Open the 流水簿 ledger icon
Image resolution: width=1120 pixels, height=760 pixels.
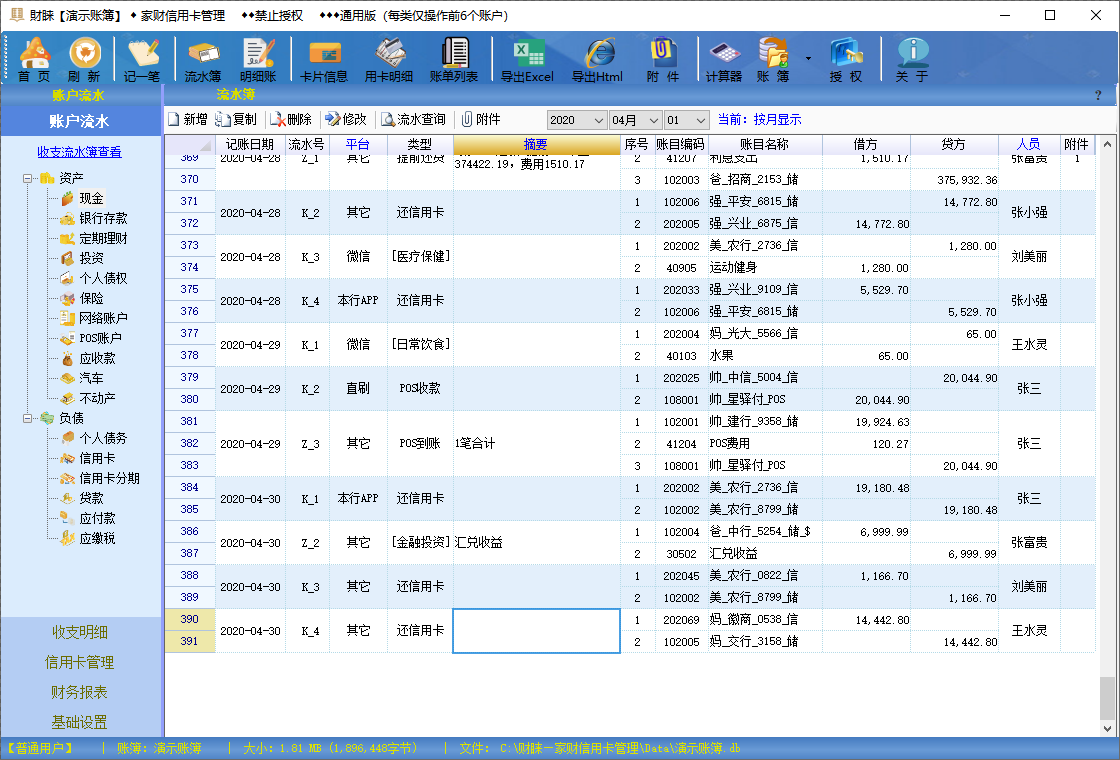[x=203, y=60]
